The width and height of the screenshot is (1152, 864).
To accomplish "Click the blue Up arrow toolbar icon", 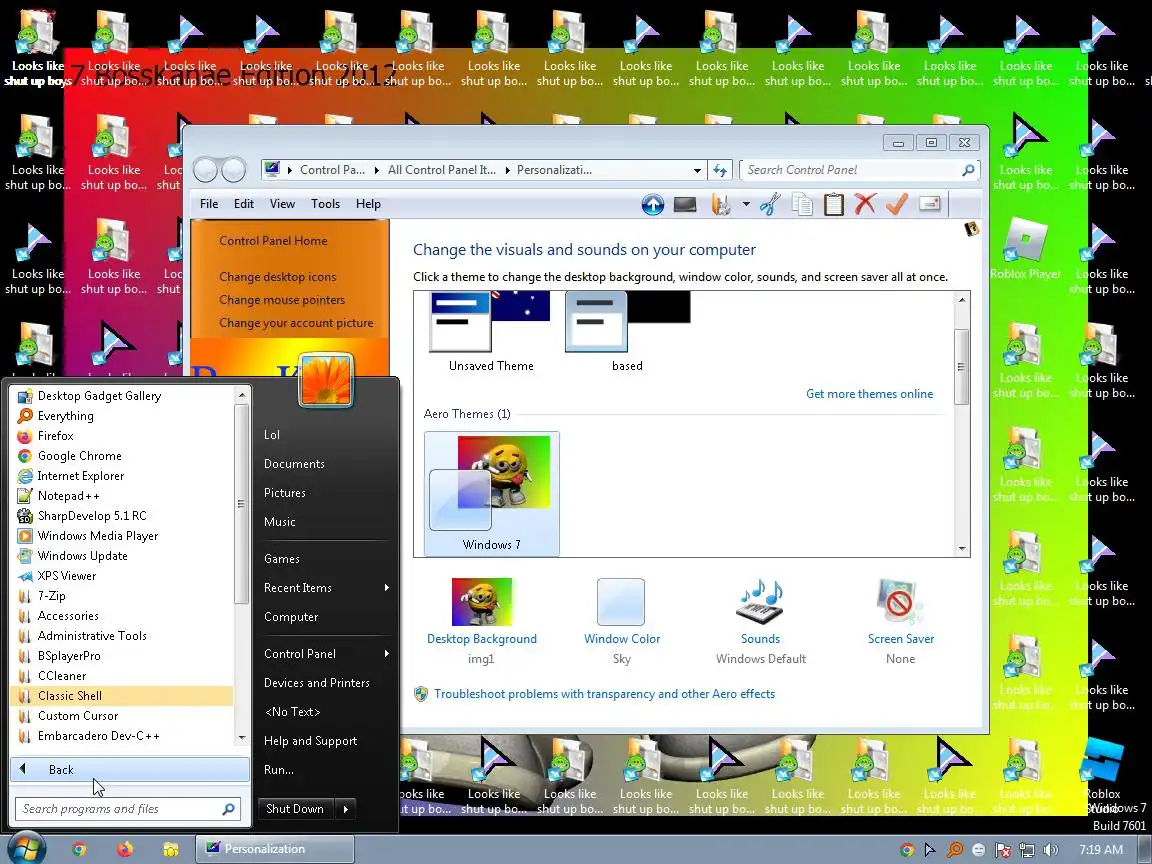I will point(652,204).
